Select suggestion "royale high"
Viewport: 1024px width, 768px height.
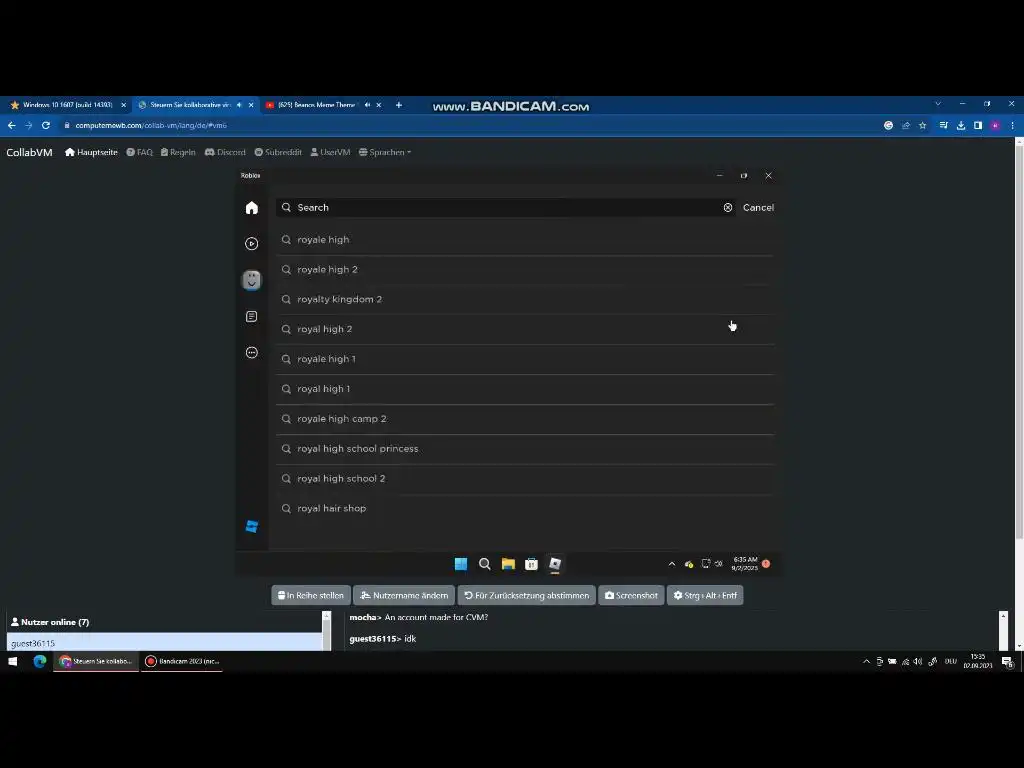pyautogui.click(x=525, y=240)
